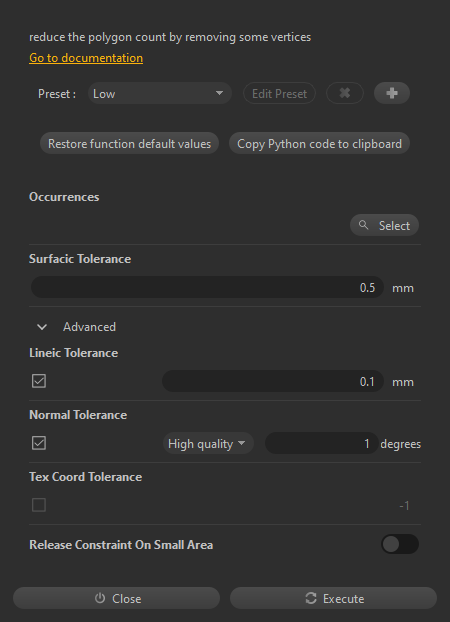Screen dimensions: 450x622
Task: Uncheck the Normal Tolerance checkbox
Action: pos(39,443)
